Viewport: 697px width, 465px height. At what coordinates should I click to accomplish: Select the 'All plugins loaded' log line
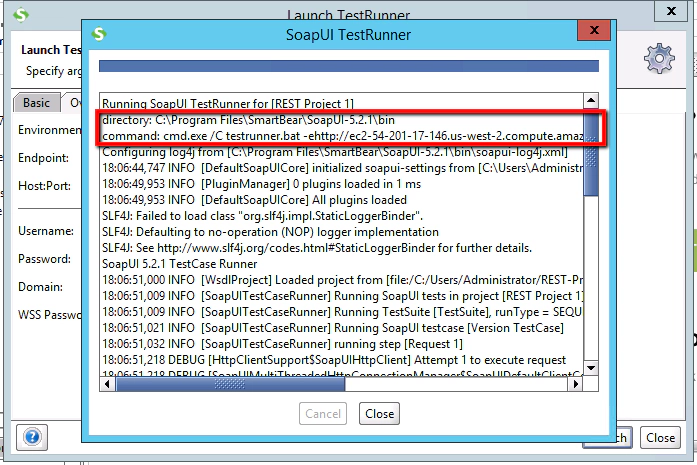pos(254,200)
